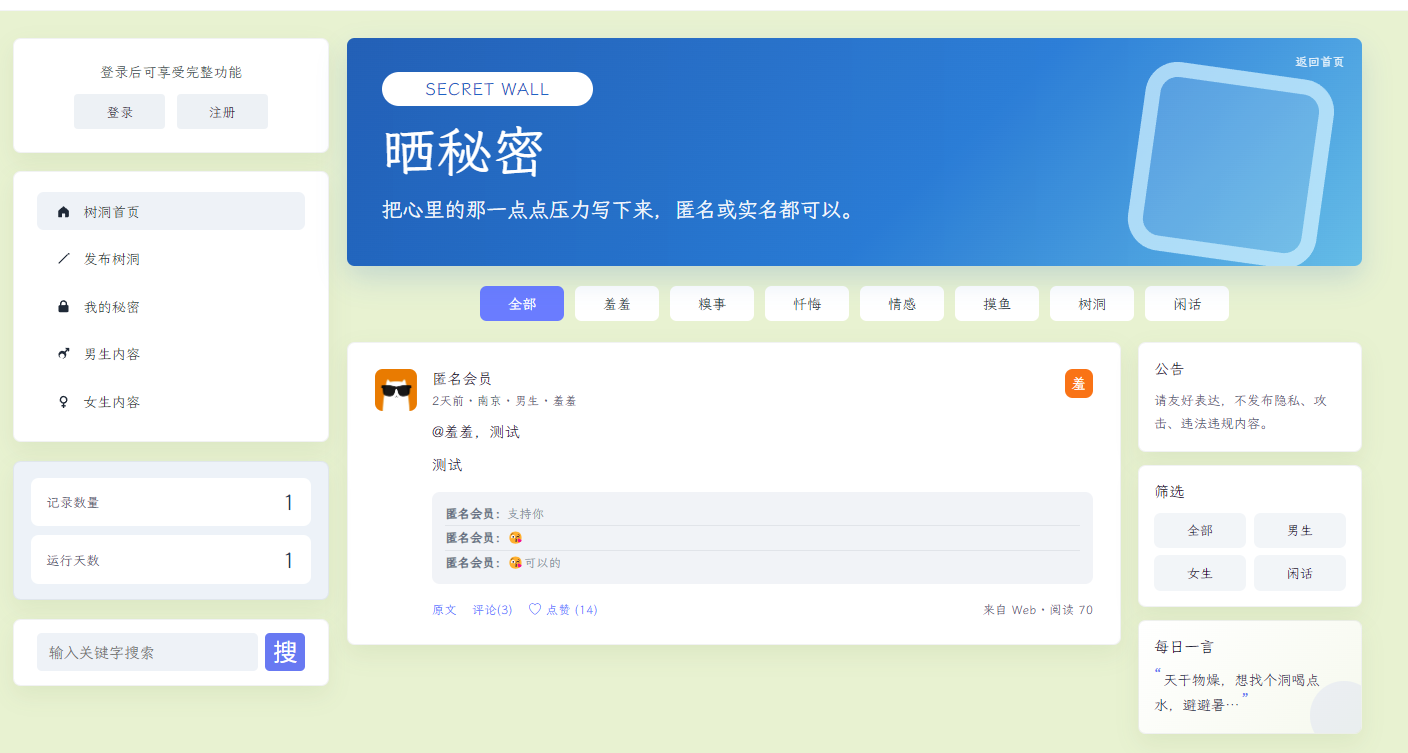Image resolution: width=1408 pixels, height=753 pixels.
Task: Select the 闲话 category tab
Action: [x=1187, y=304]
